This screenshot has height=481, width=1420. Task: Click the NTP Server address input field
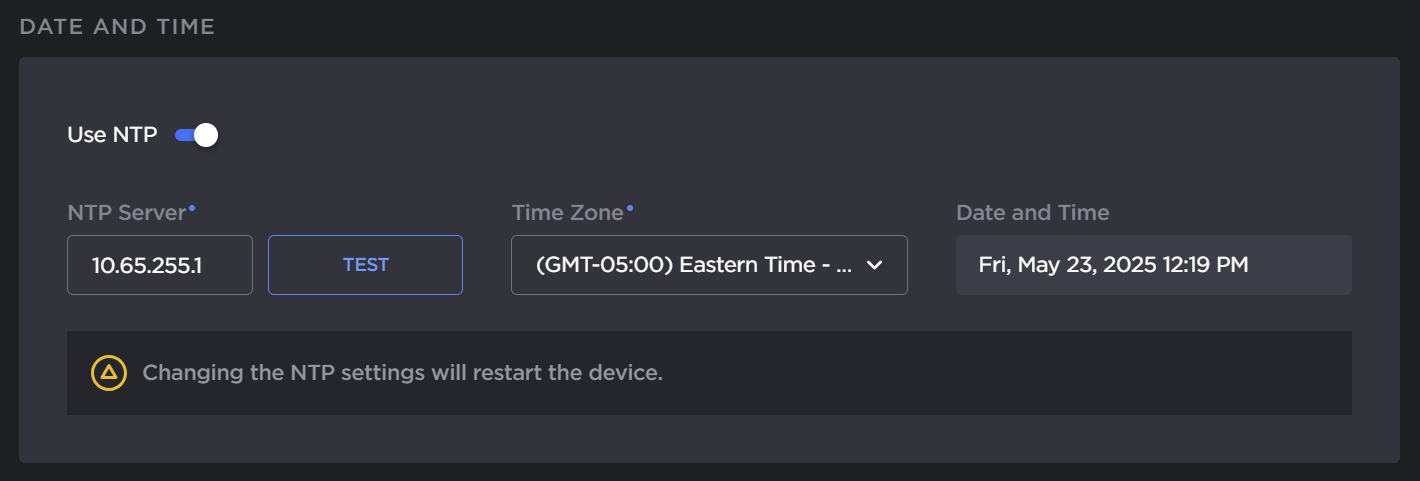(160, 265)
